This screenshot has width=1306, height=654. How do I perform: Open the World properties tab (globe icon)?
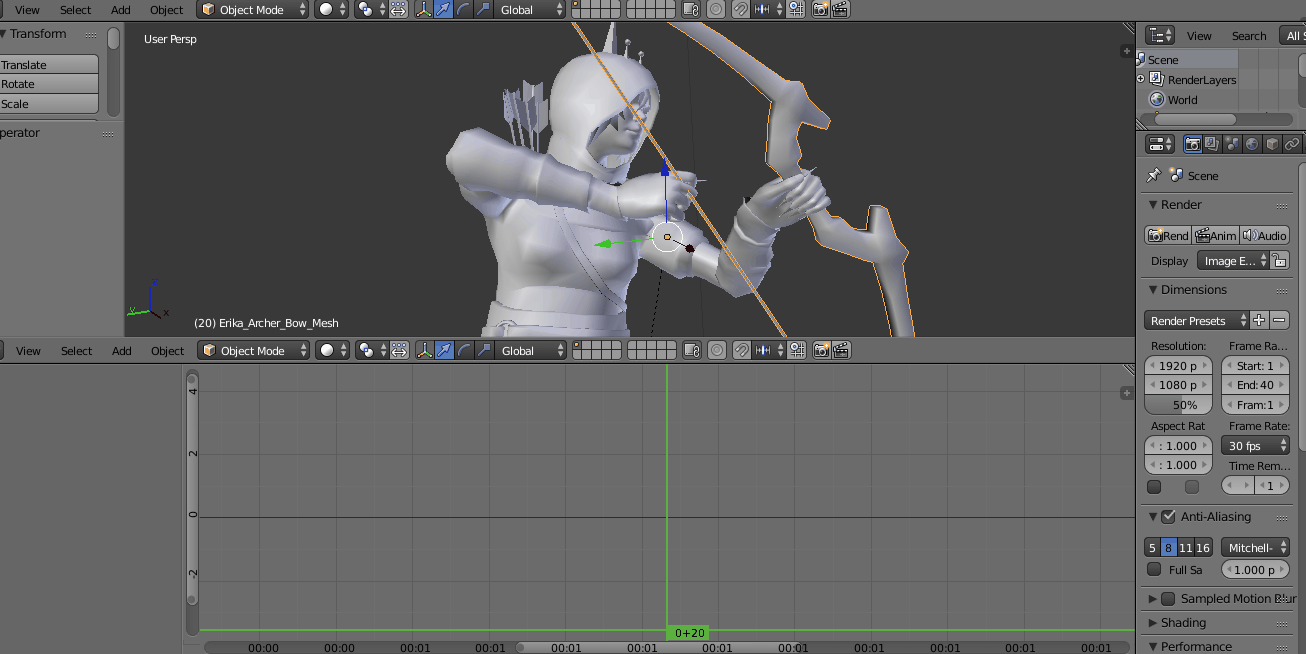(x=1251, y=143)
